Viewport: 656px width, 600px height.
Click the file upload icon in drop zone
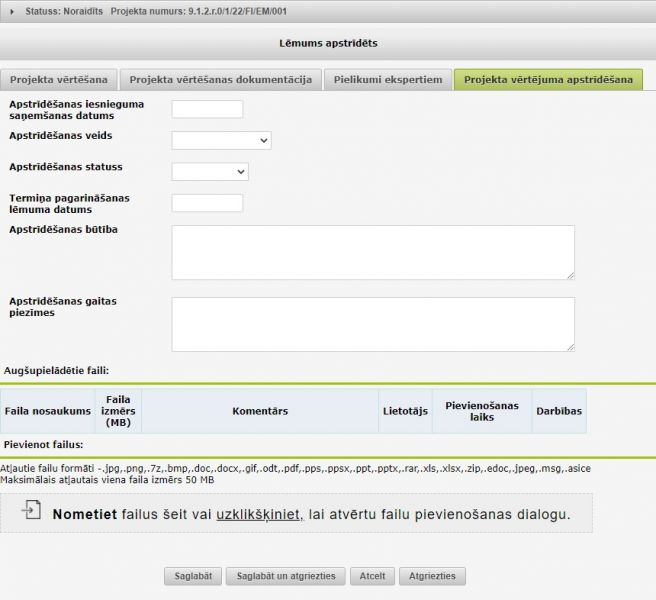32,512
